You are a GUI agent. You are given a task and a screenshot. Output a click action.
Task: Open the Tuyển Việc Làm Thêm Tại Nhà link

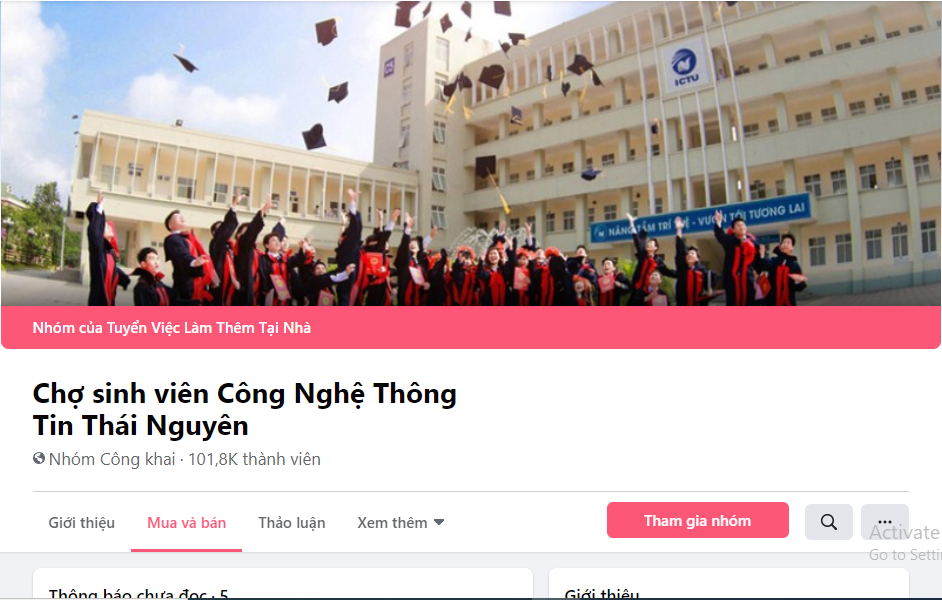pos(209,328)
